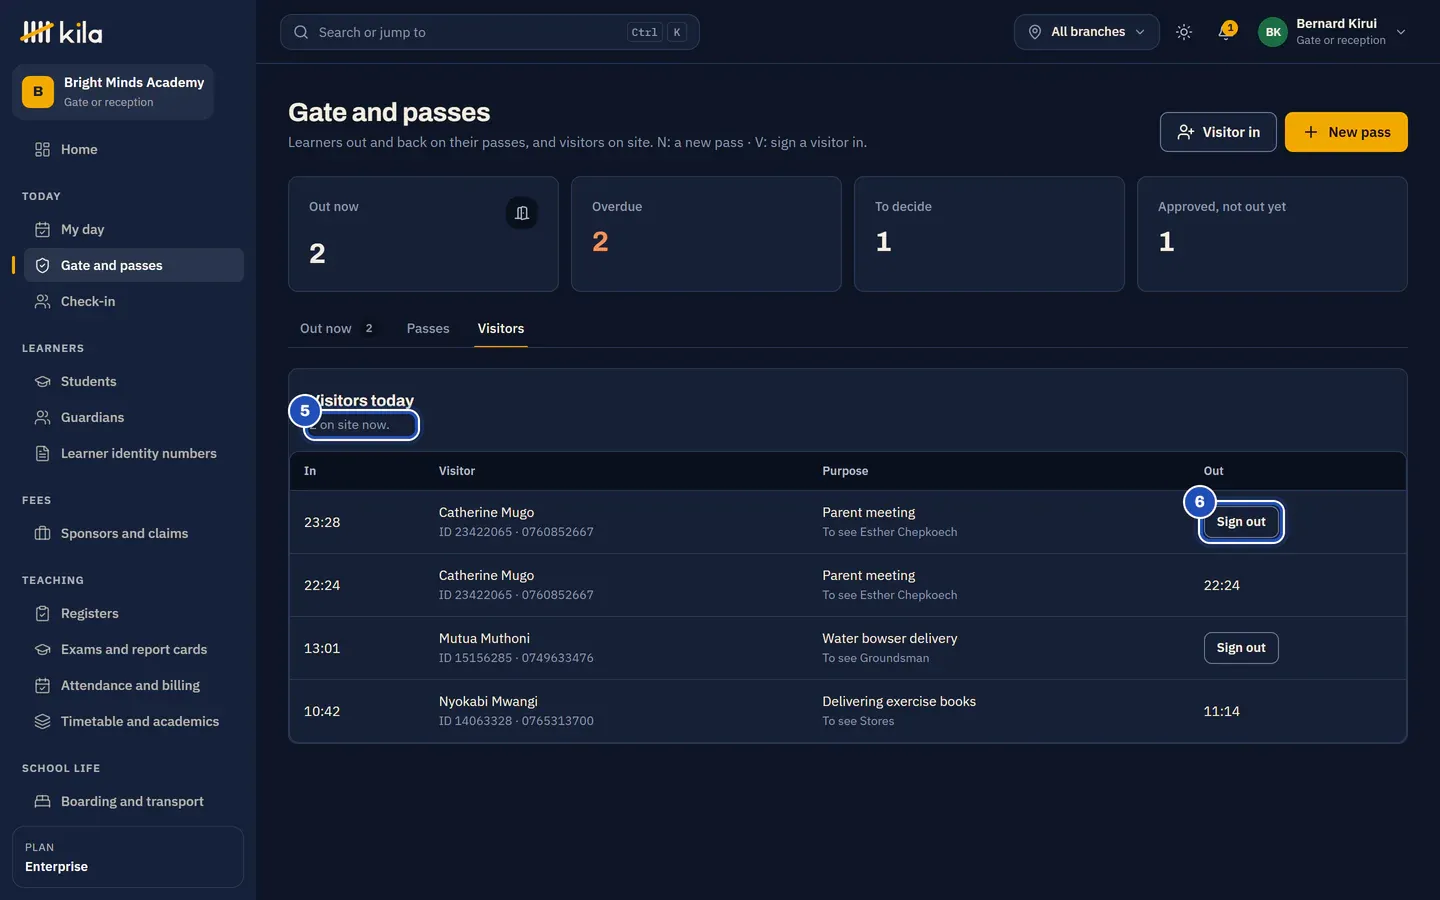The width and height of the screenshot is (1440, 900).
Task: Switch to the Out now tab
Action: [338, 328]
